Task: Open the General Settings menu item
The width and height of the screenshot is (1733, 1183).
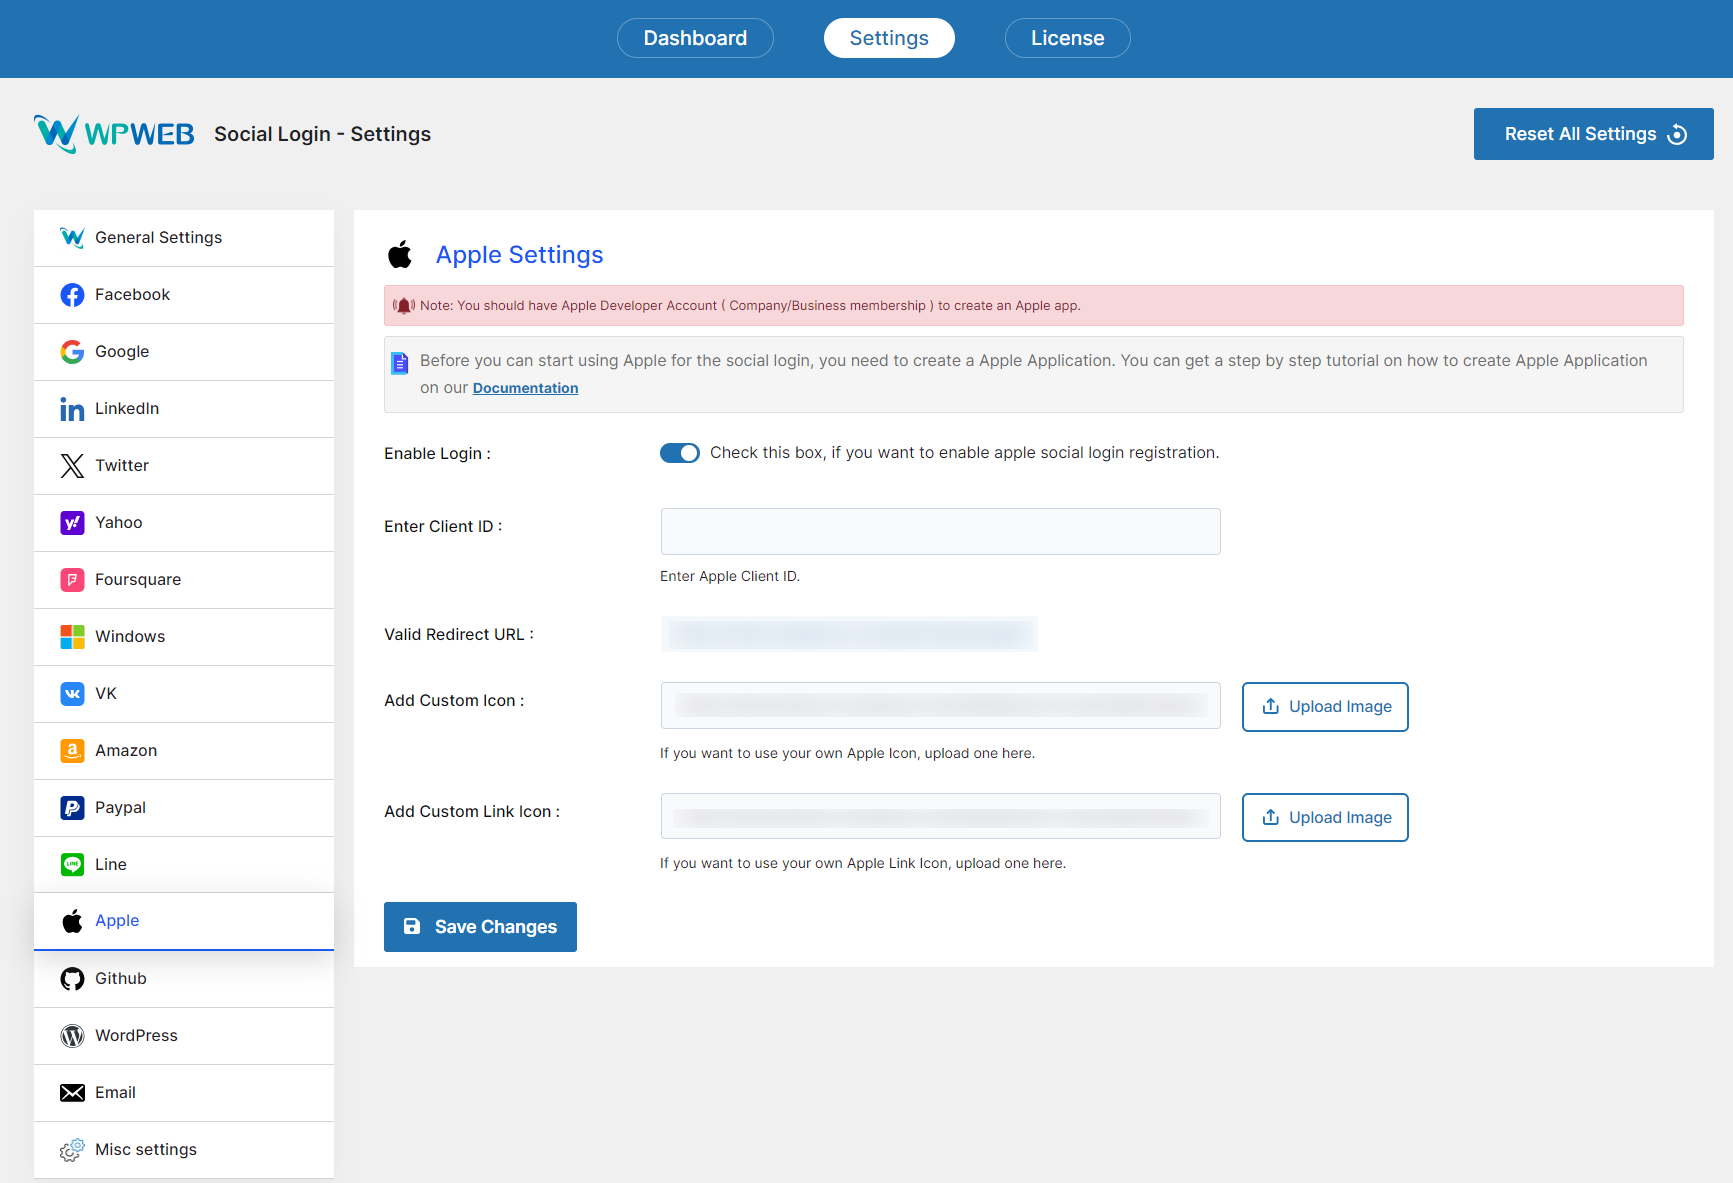Action: (x=158, y=238)
